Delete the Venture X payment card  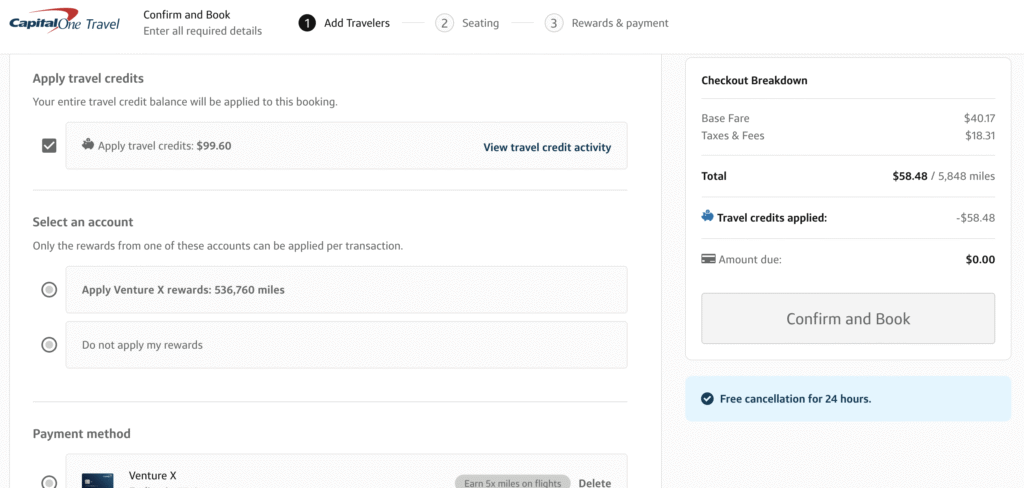(x=594, y=483)
